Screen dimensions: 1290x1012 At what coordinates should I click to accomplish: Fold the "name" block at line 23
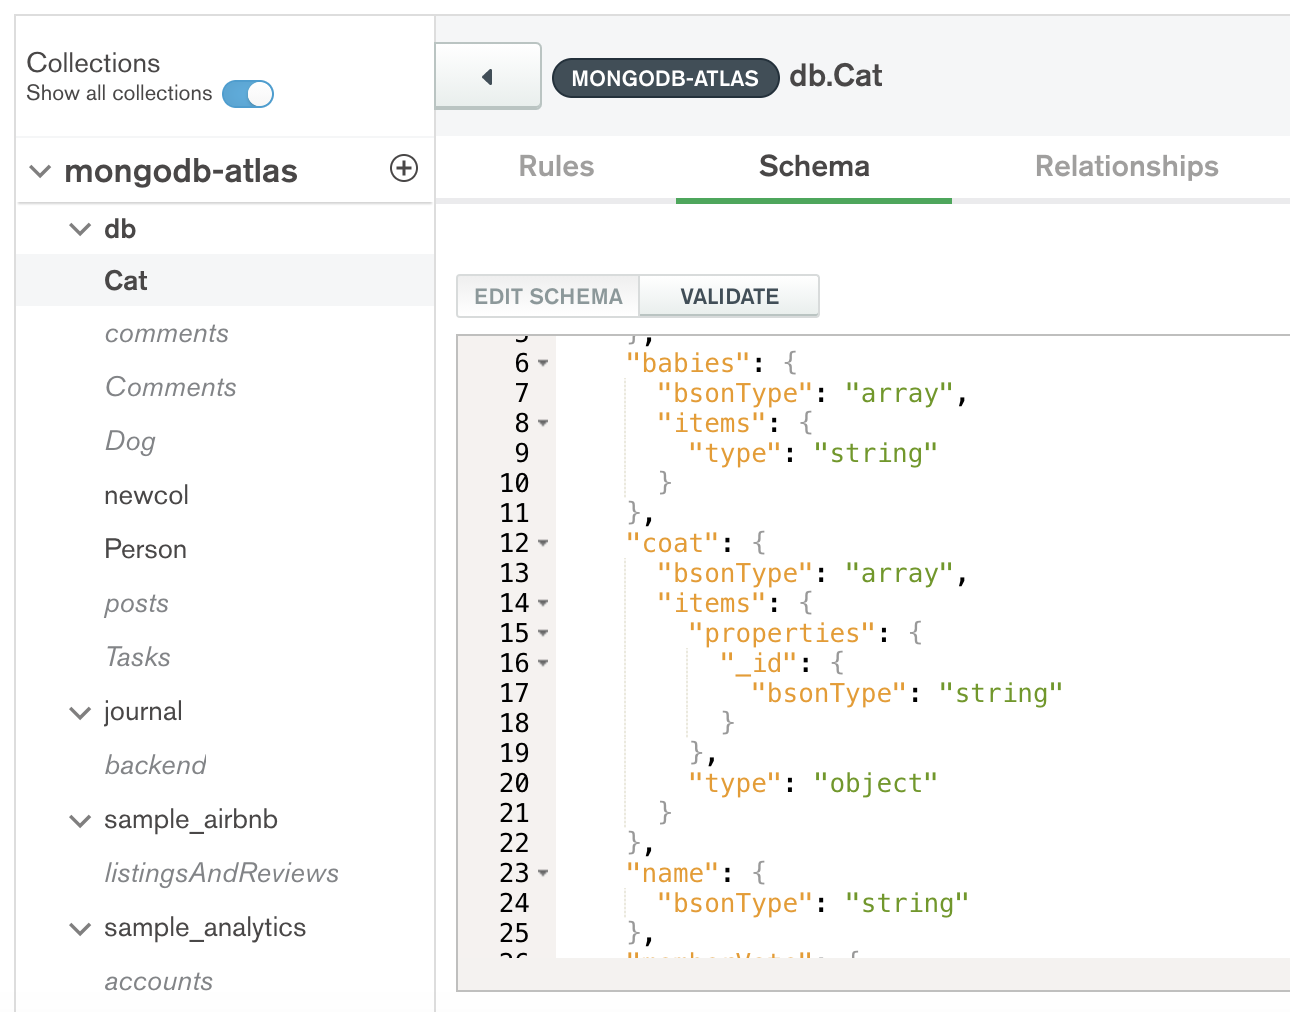[x=543, y=873]
